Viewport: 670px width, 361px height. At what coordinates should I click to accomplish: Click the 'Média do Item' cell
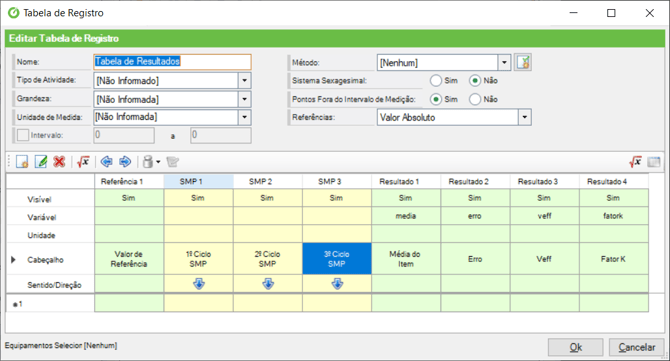(x=406, y=259)
